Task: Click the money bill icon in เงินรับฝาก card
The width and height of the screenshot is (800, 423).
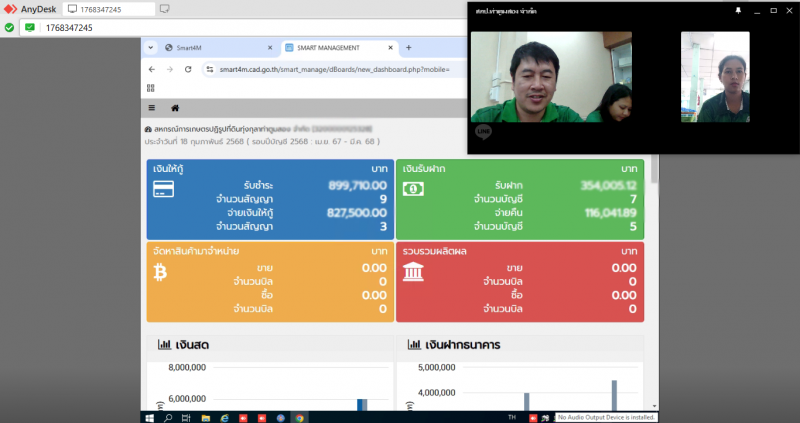Action: [x=413, y=189]
